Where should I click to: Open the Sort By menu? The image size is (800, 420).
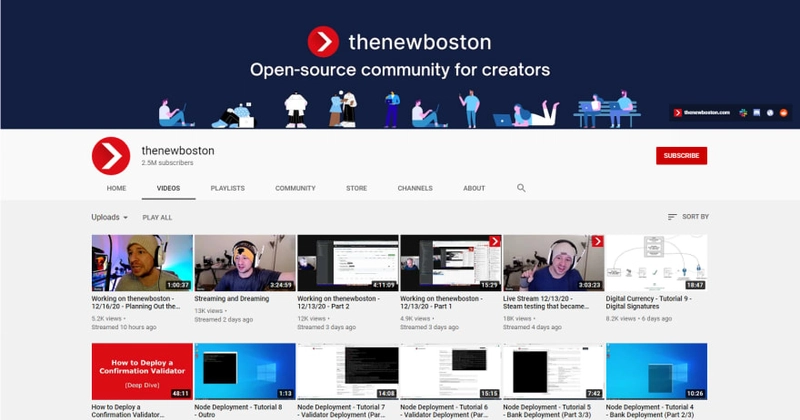688,217
